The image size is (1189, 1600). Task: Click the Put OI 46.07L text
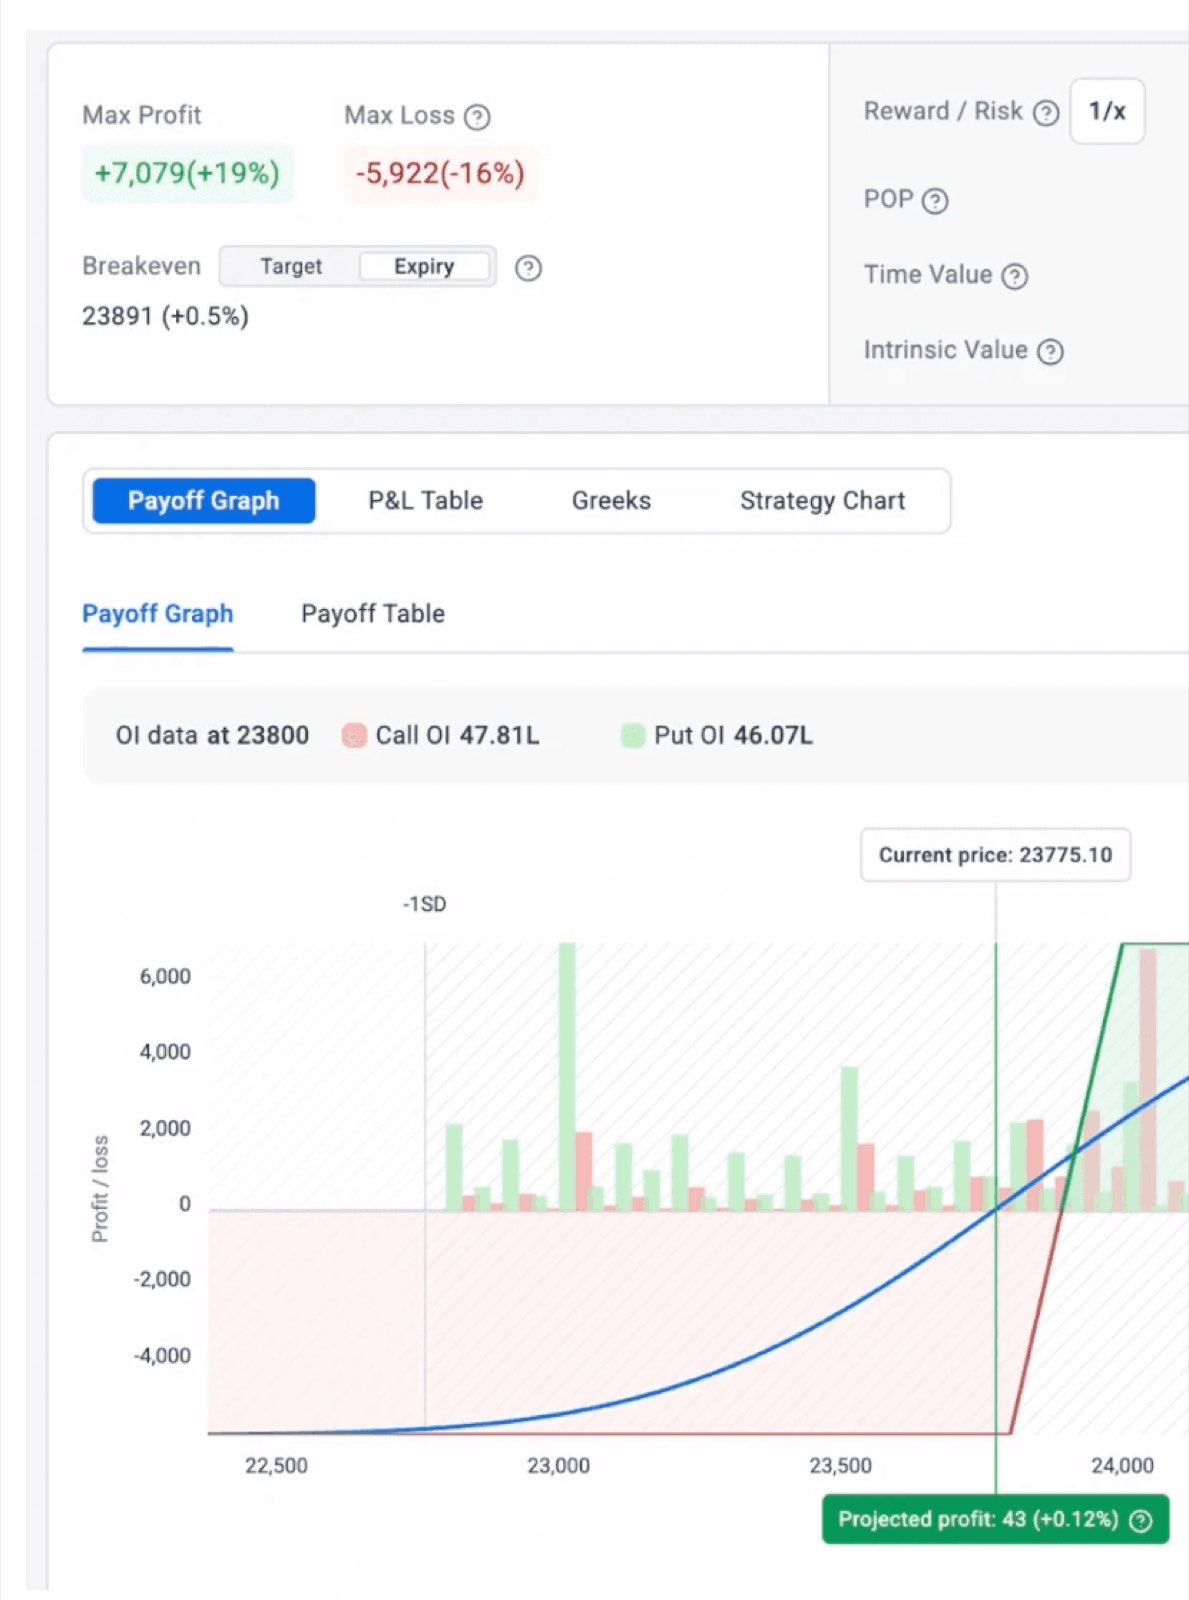click(x=733, y=736)
